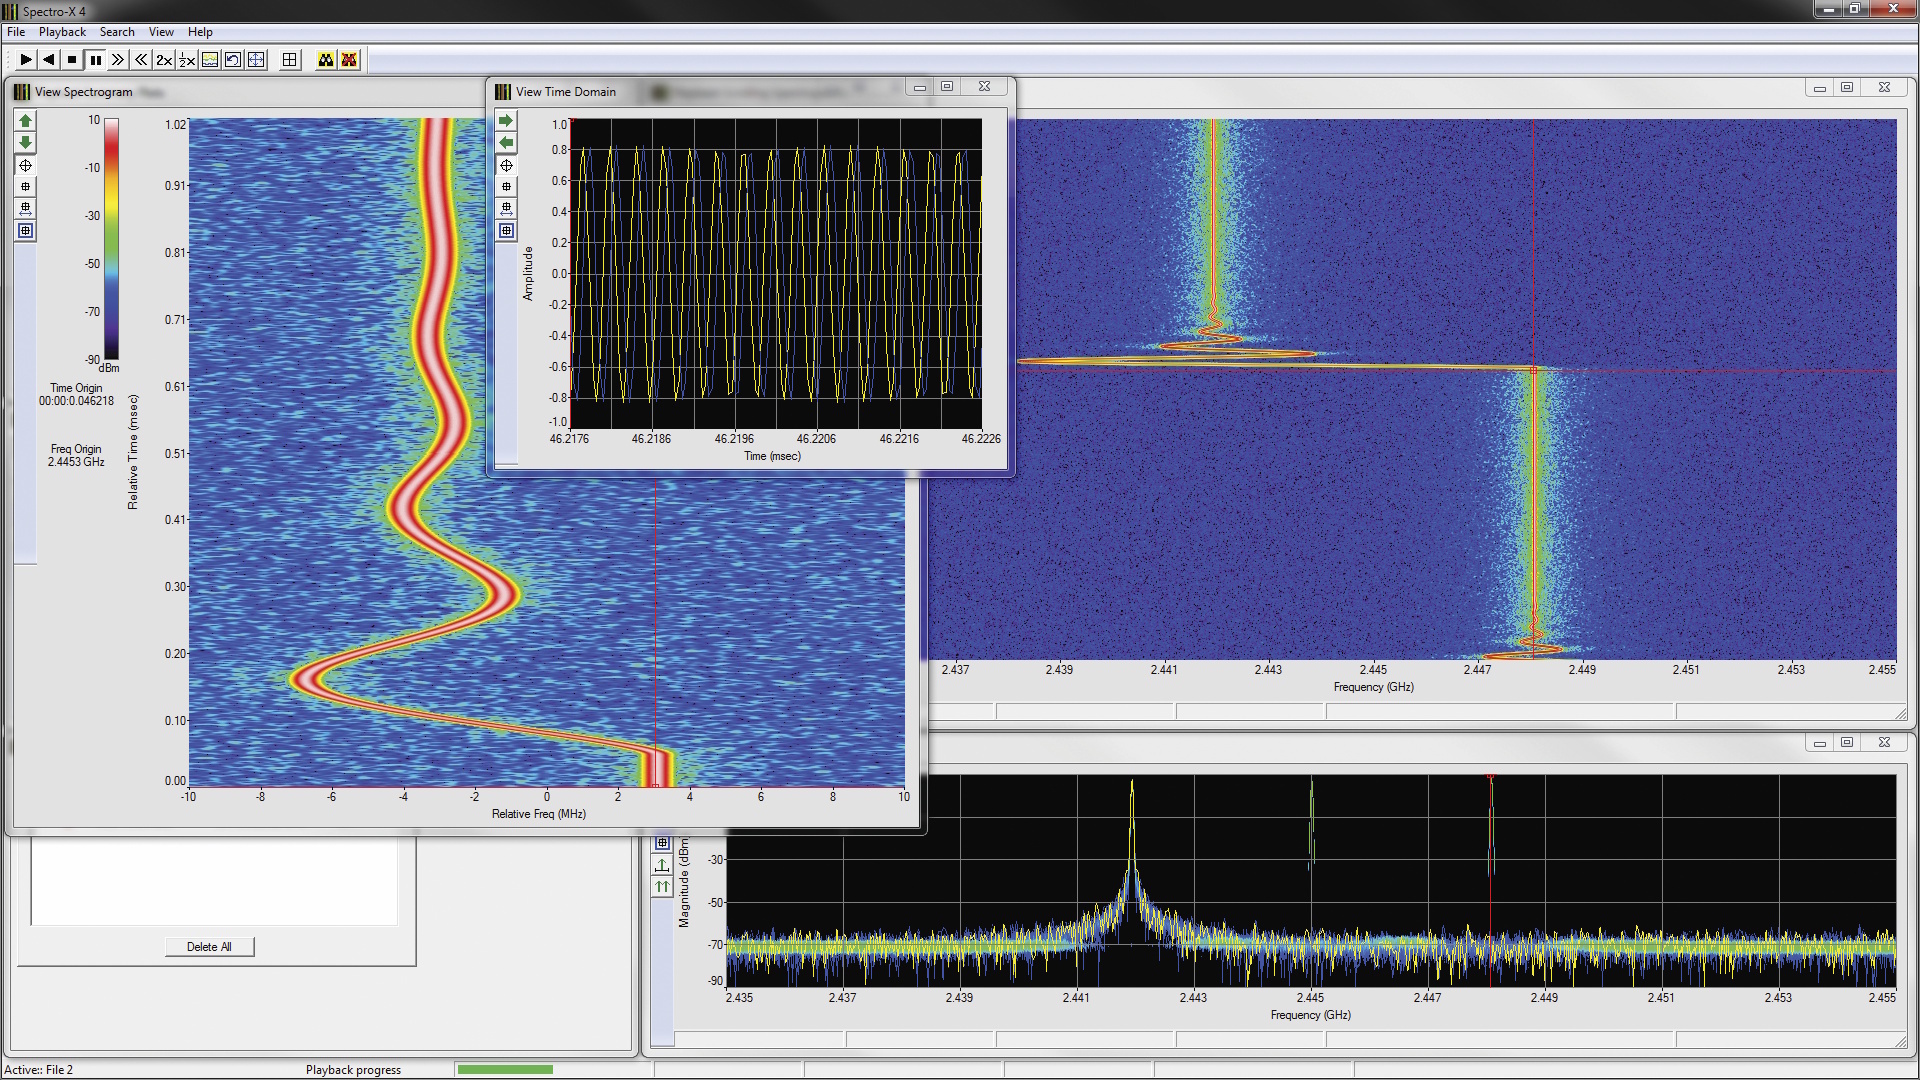1920x1080 pixels.
Task: Step forward with double right arrows
Action: point(118,60)
